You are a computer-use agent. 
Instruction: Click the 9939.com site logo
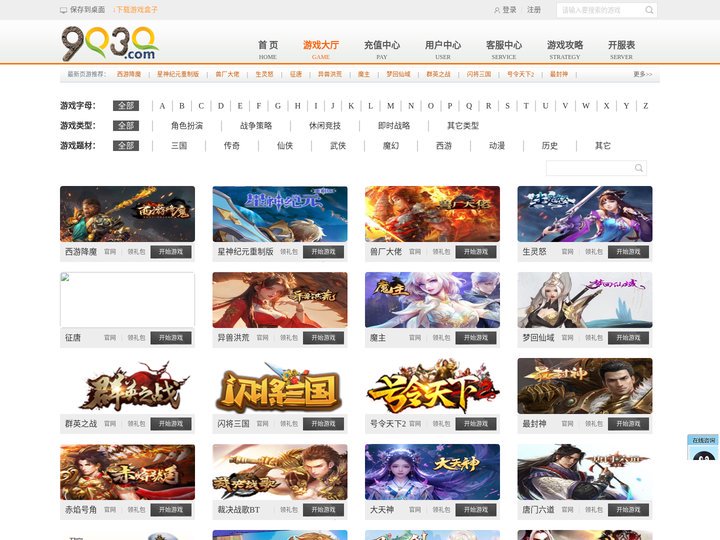coord(110,43)
